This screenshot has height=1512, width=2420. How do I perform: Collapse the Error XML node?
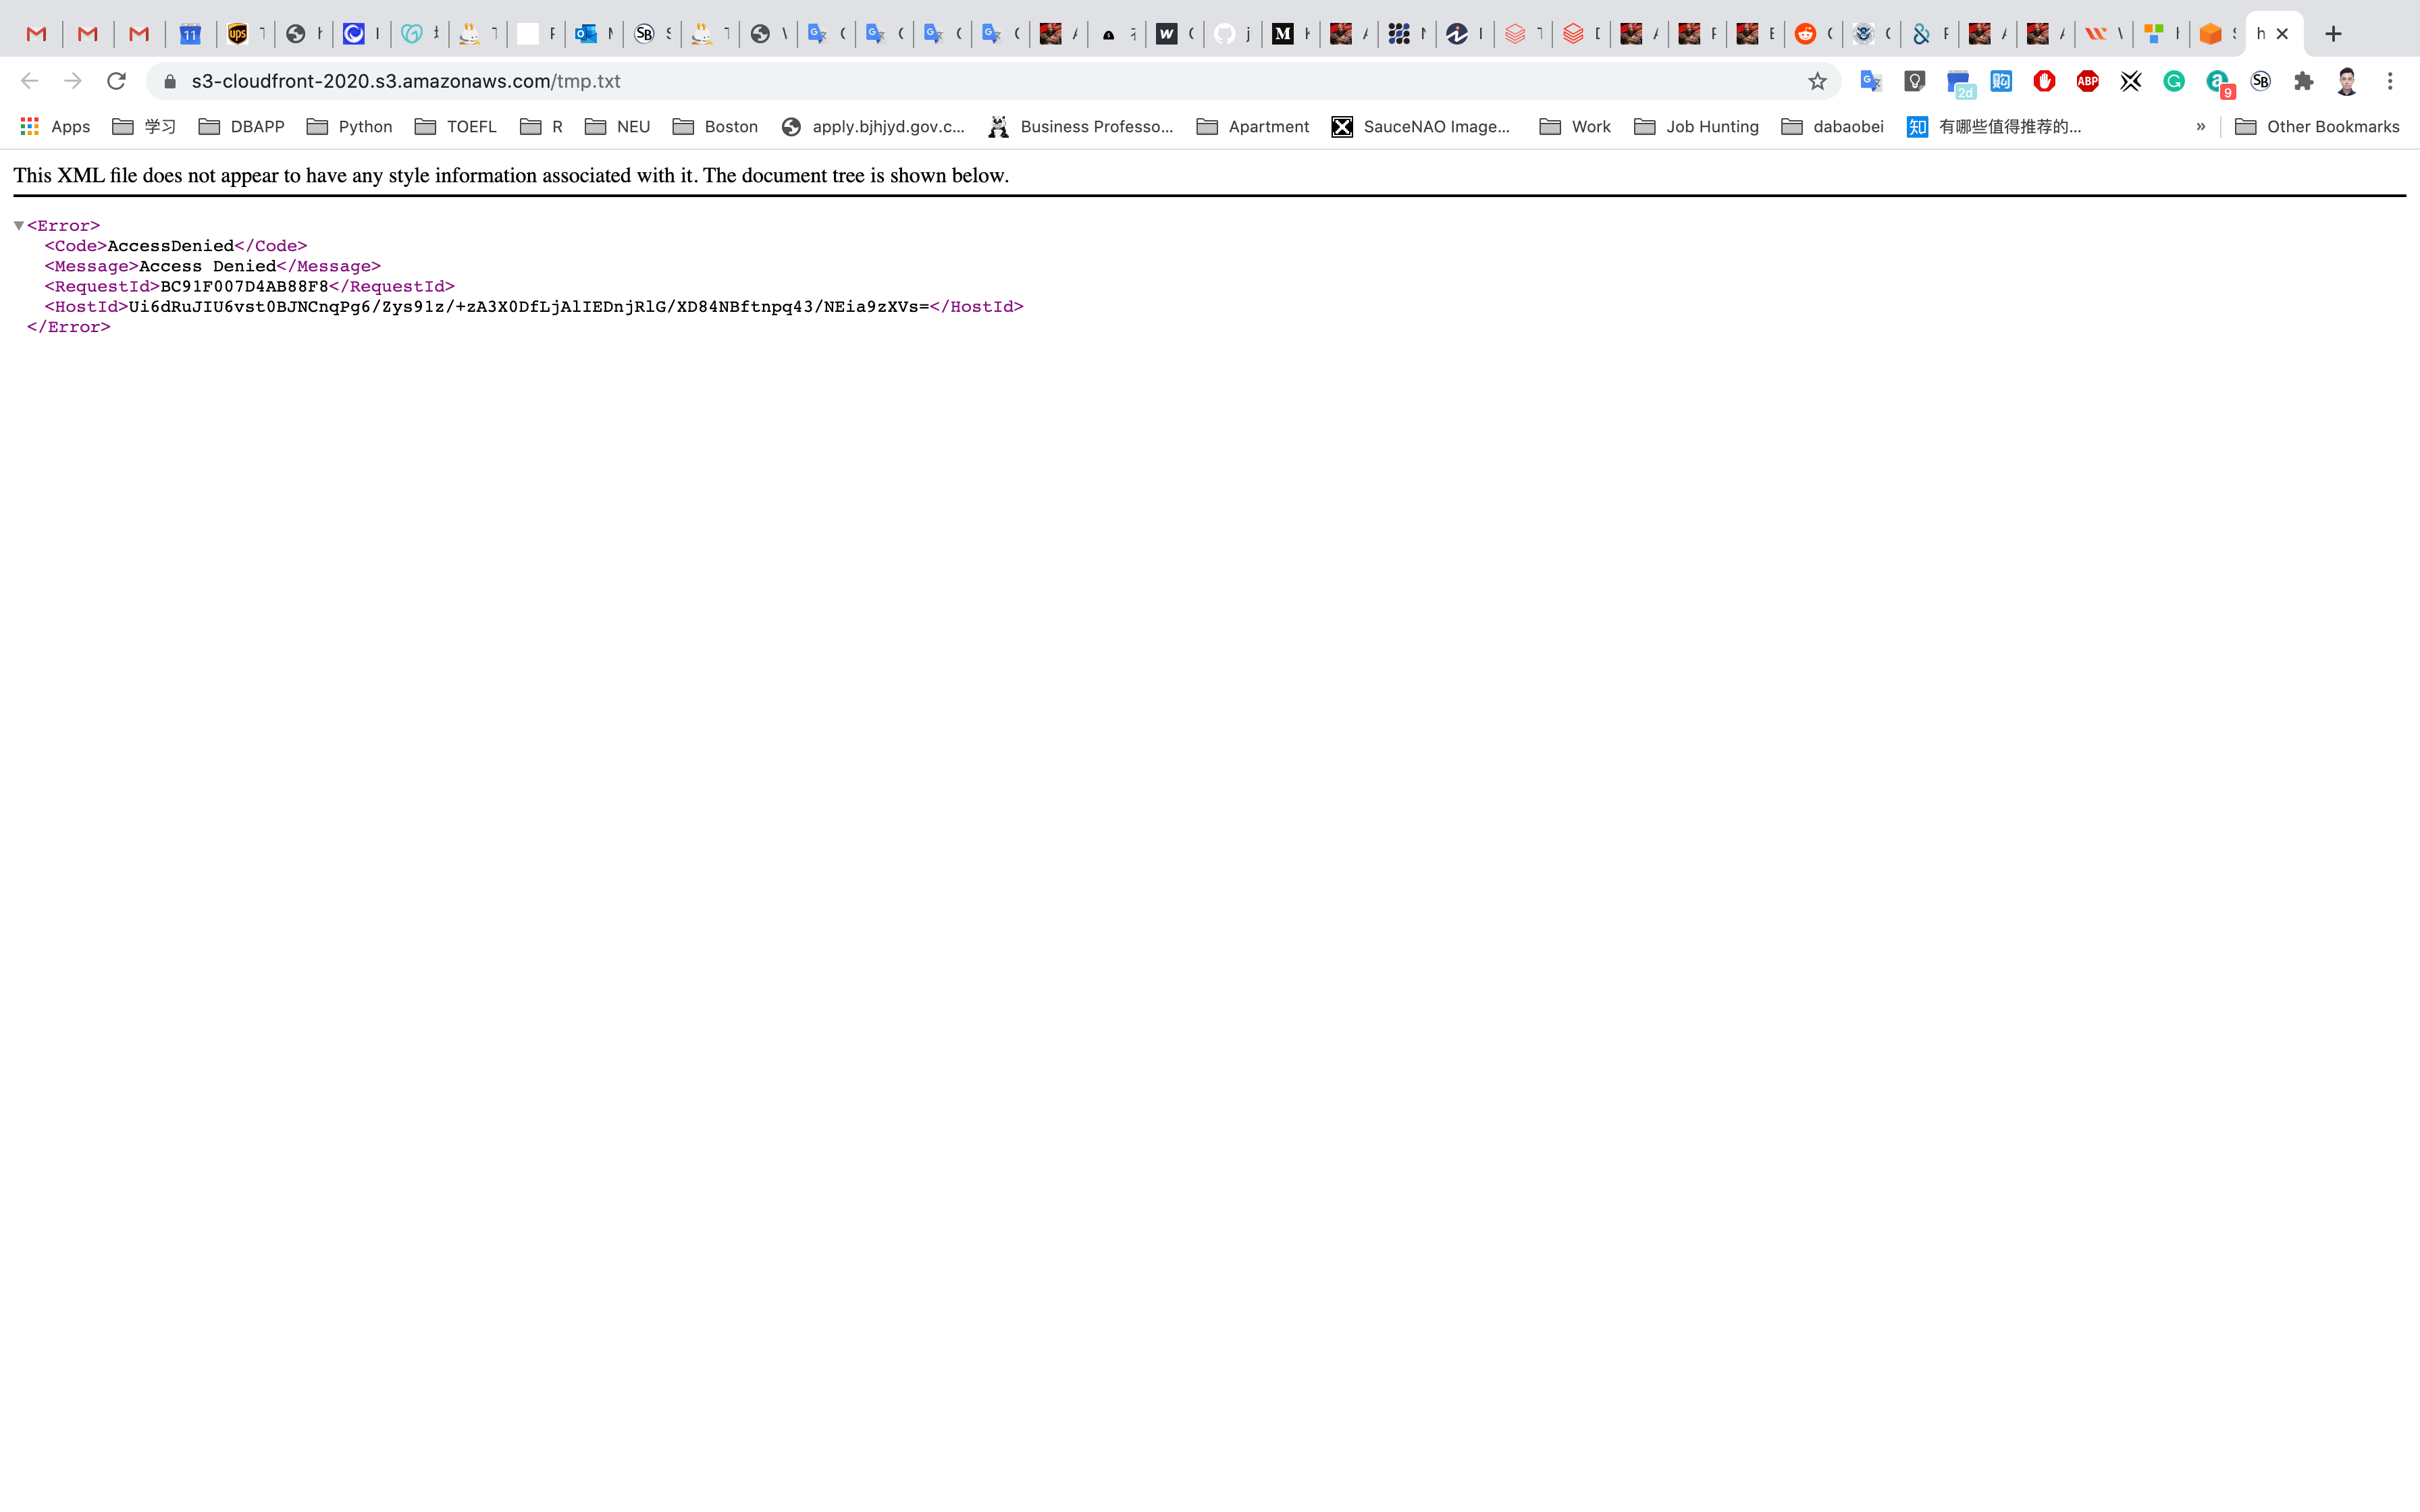click(19, 226)
